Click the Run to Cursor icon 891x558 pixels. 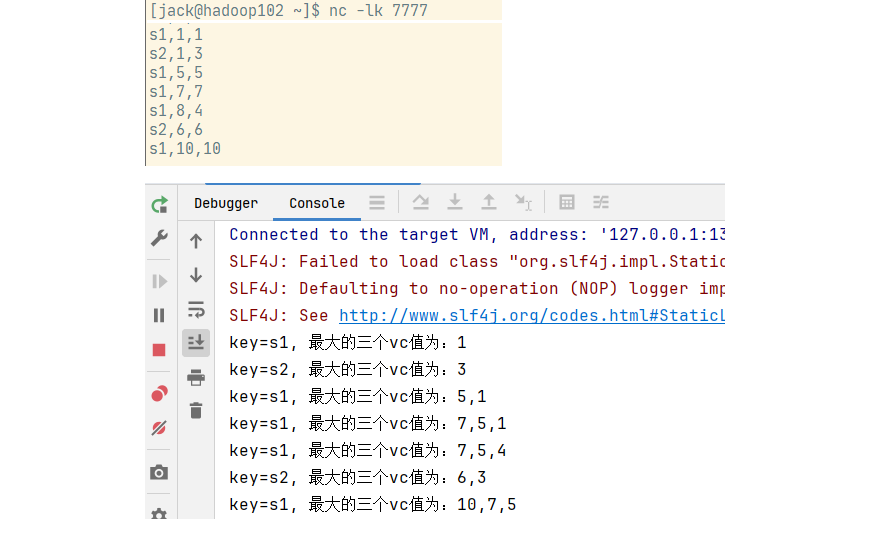coord(523,202)
